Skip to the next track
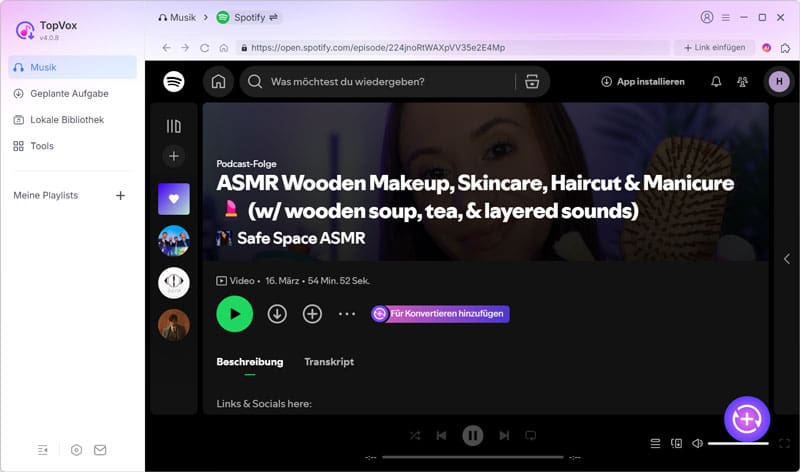800x472 pixels. pyautogui.click(x=504, y=435)
